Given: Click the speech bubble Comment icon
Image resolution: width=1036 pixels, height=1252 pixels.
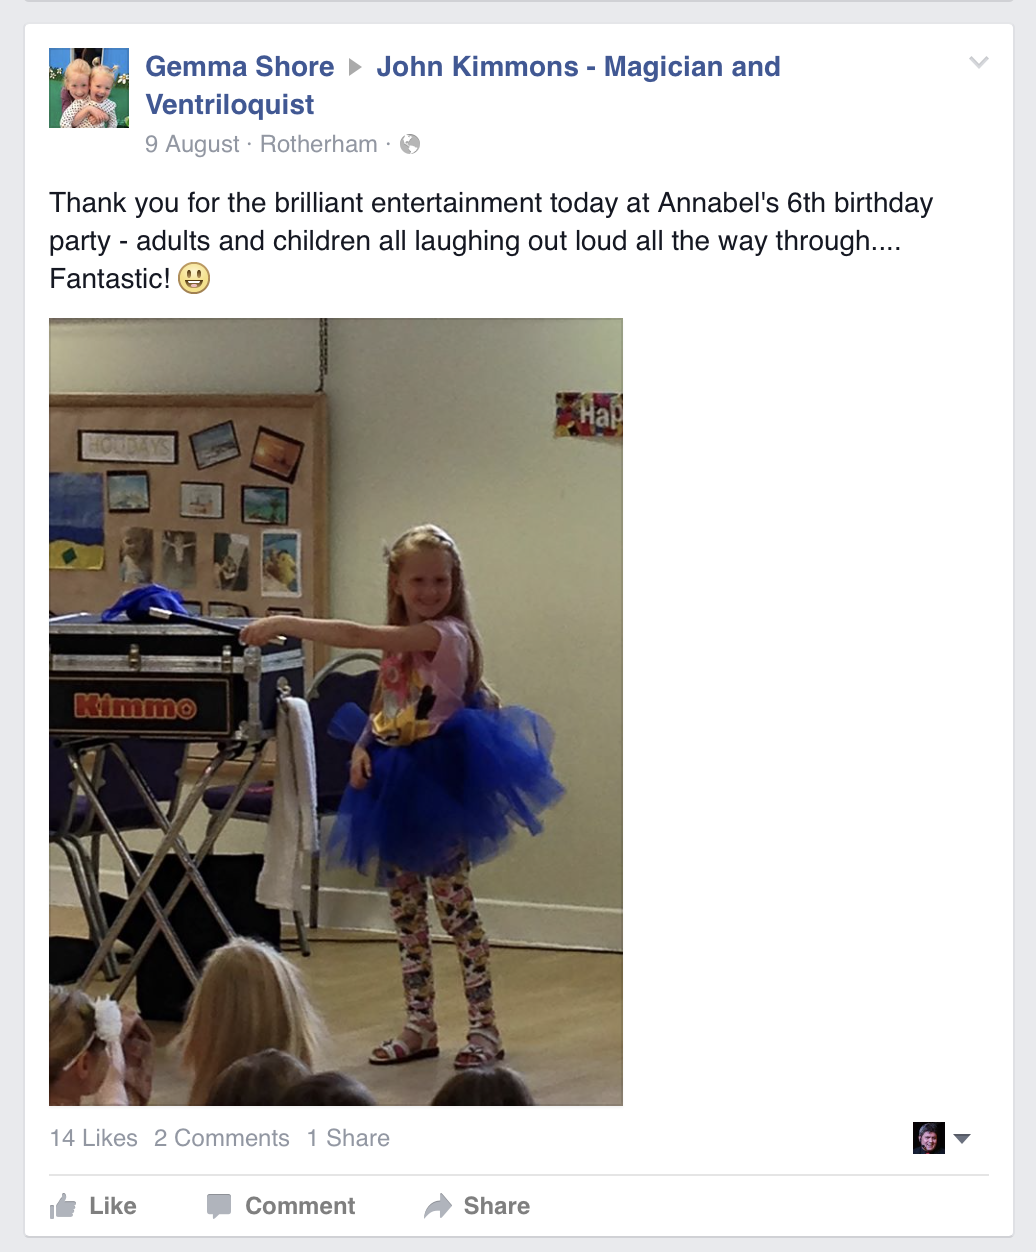Looking at the screenshot, I should (x=219, y=1206).
